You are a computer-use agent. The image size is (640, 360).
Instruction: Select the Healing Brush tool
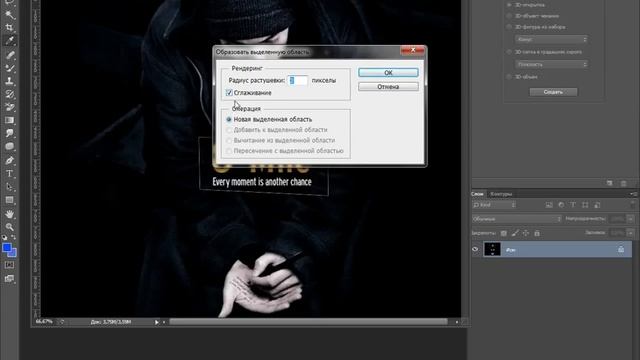pyautogui.click(x=9, y=55)
